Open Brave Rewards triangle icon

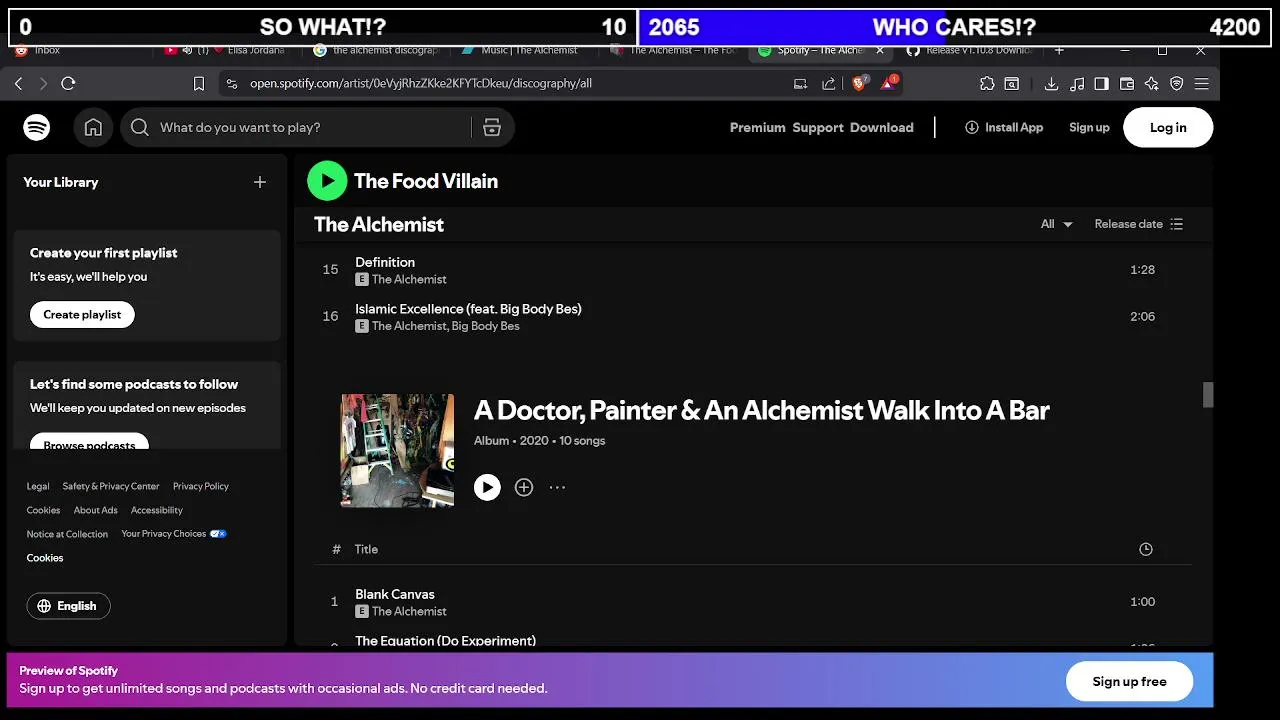[888, 83]
